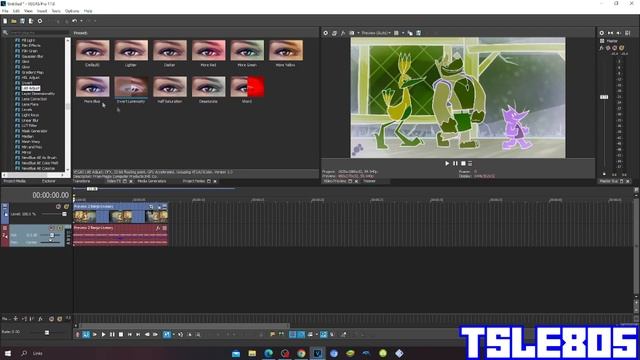Undo the last action with the Undo arrow
640x360 pixels.
[74, 21]
